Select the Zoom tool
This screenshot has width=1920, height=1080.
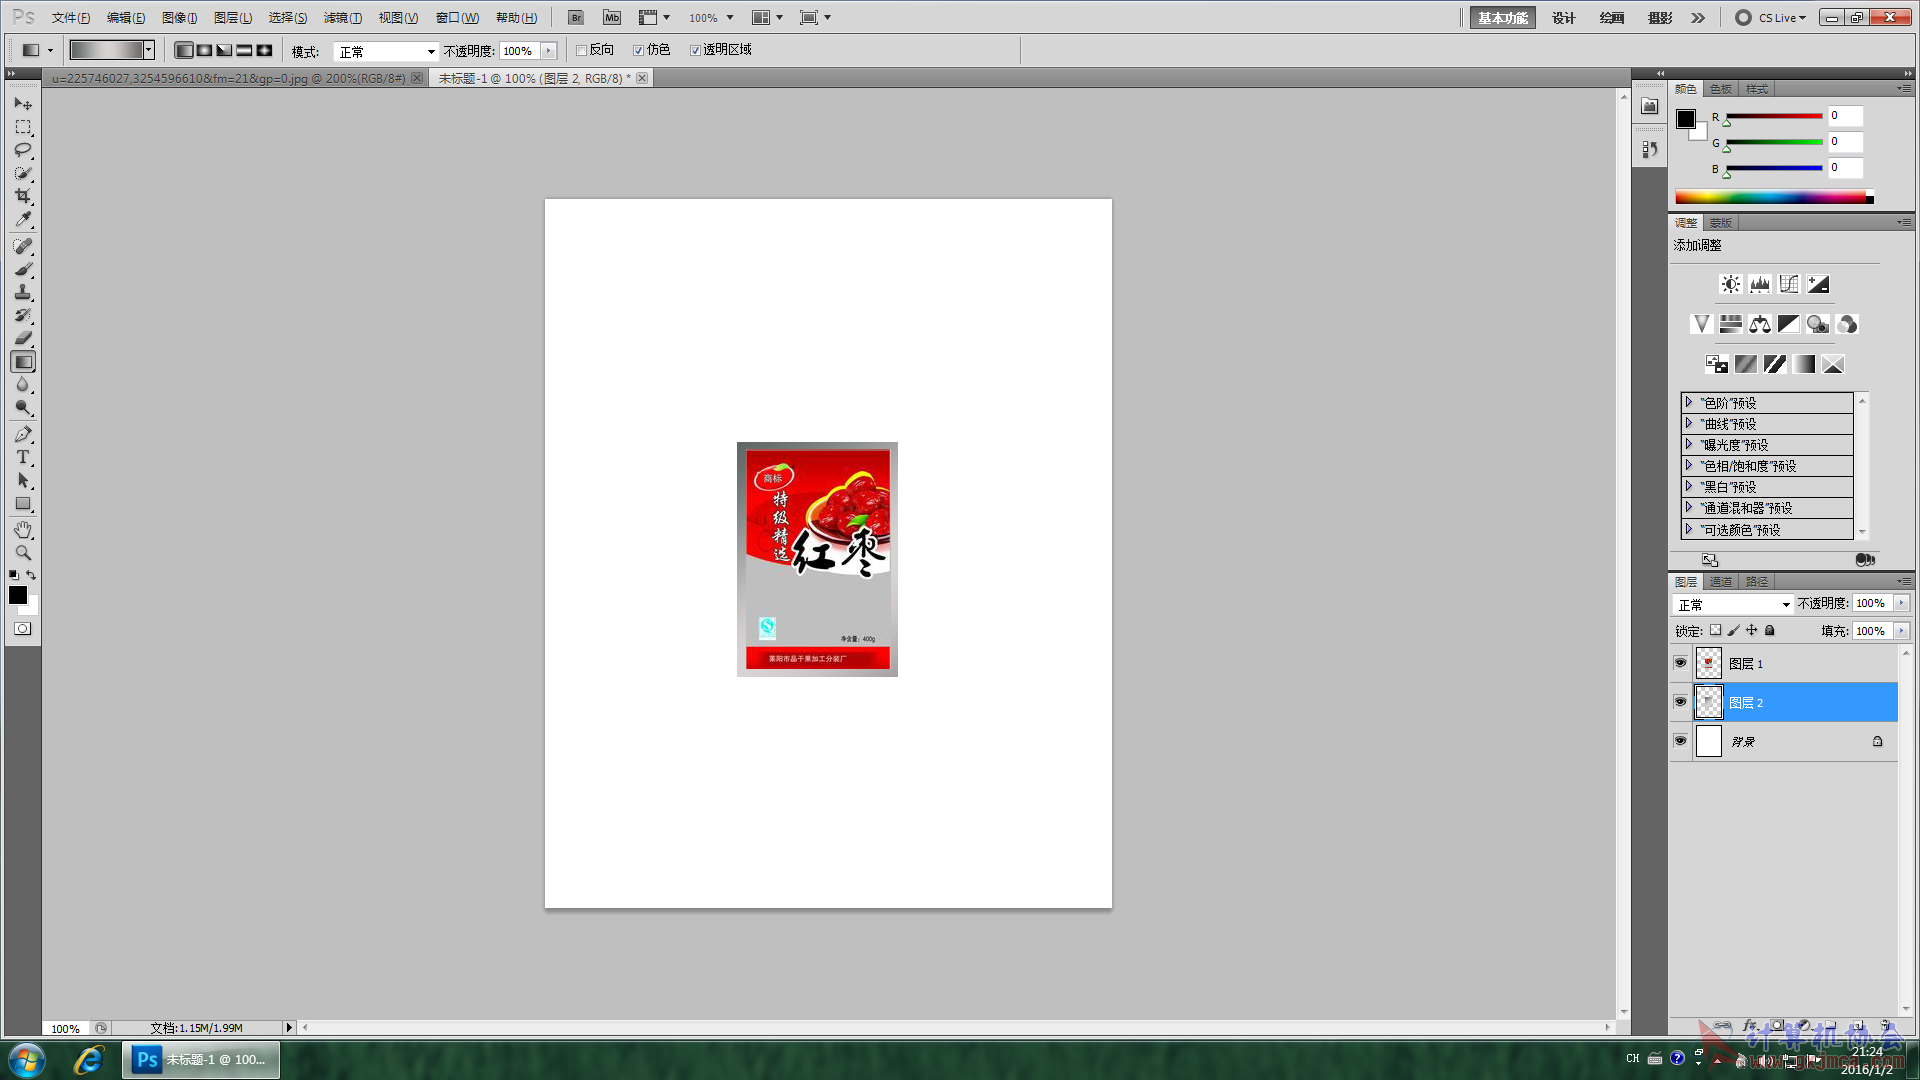coord(23,552)
